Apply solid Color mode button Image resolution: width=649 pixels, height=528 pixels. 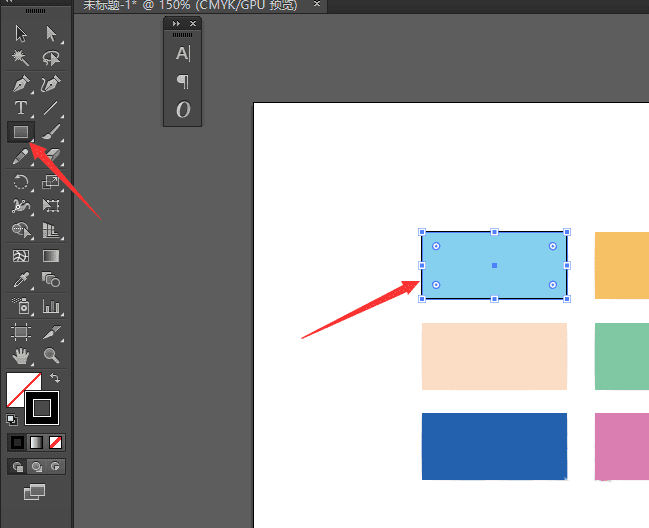click(17, 443)
